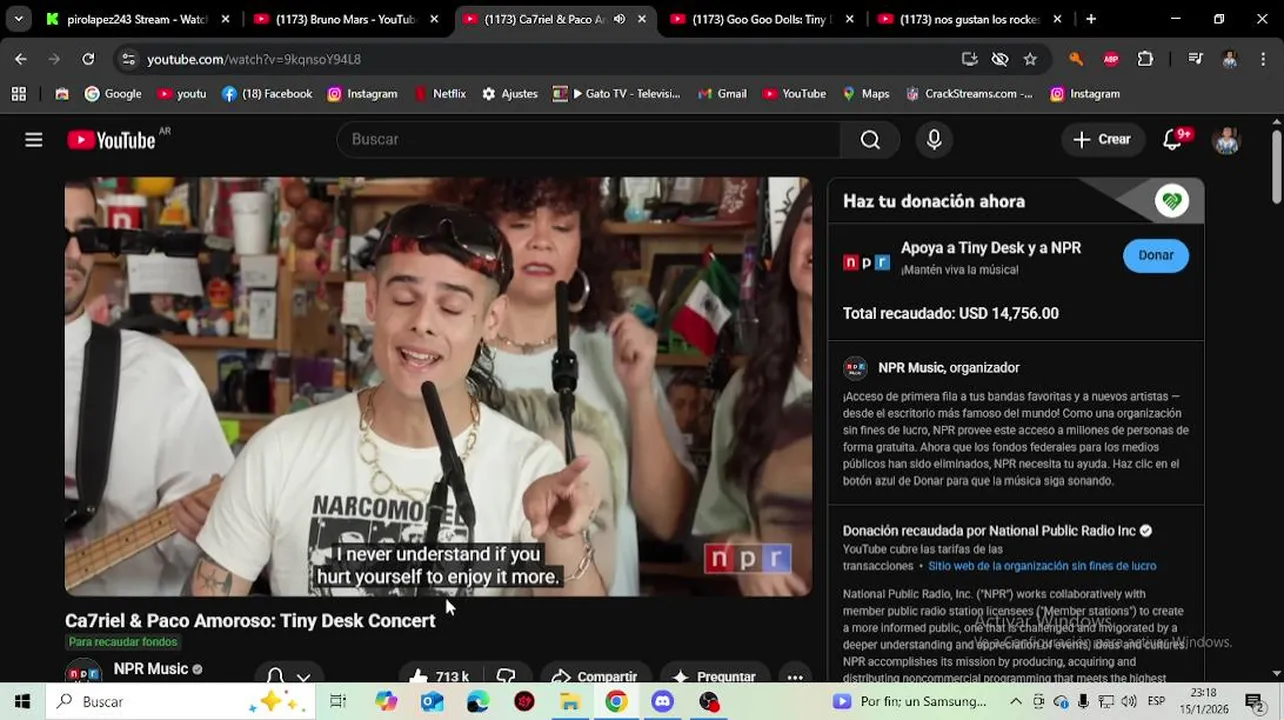Open the AdBlock Plus extension
Image resolution: width=1284 pixels, height=720 pixels.
tap(1111, 59)
